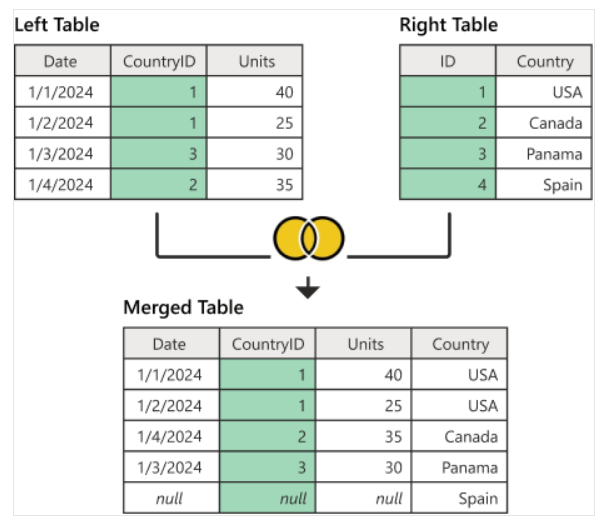Click the green ID 4 cell in Right Table
Image resolution: width=610 pixels, height=521 pixels.
pos(448,184)
